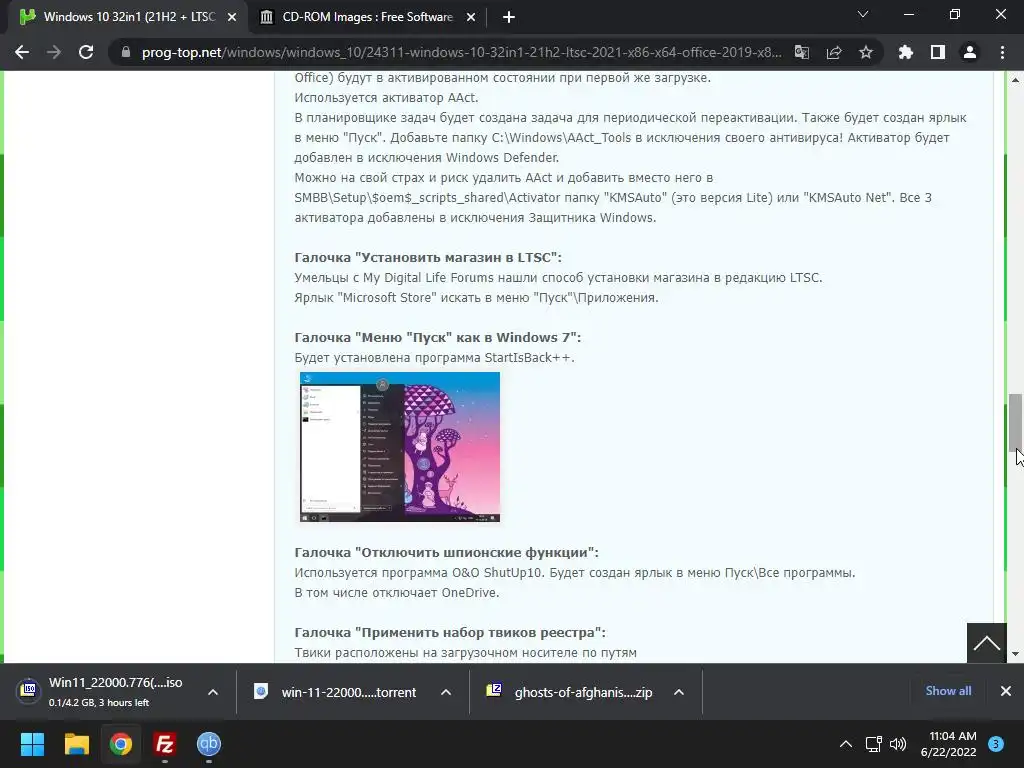Open the Extensions puzzle icon
The width and height of the screenshot is (1024, 768).
click(x=905, y=52)
